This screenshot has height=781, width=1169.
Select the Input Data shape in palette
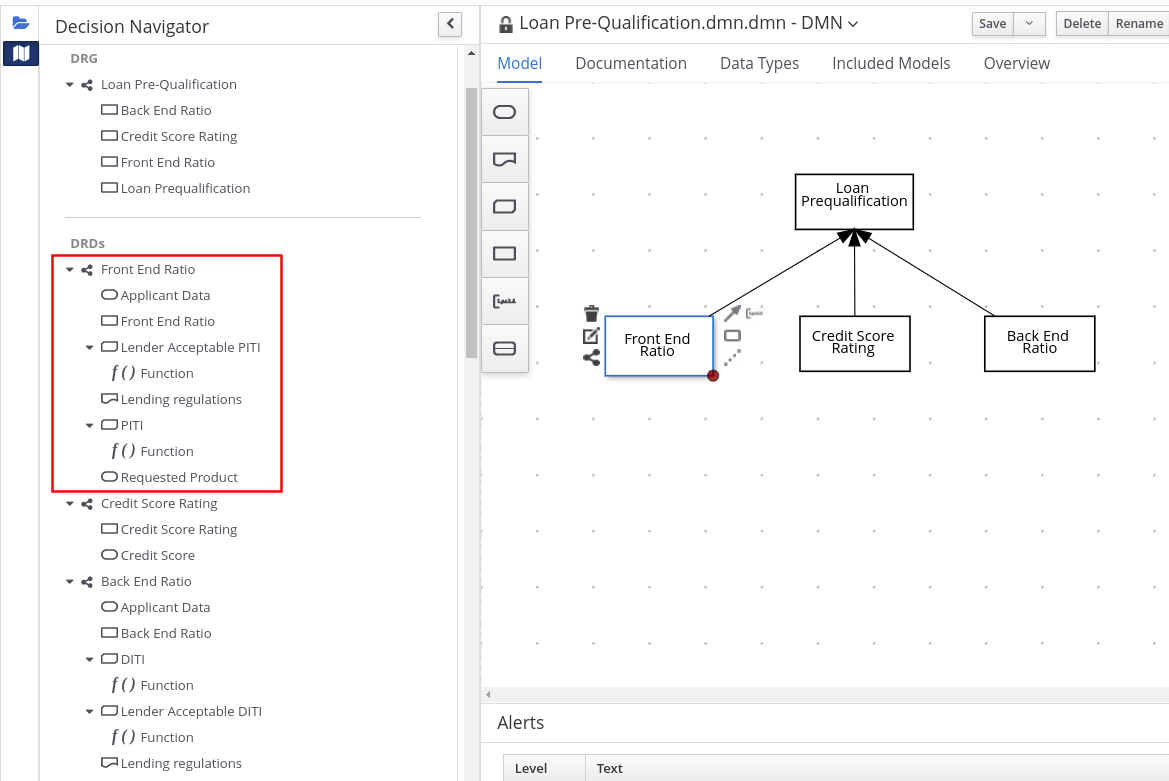[505, 112]
